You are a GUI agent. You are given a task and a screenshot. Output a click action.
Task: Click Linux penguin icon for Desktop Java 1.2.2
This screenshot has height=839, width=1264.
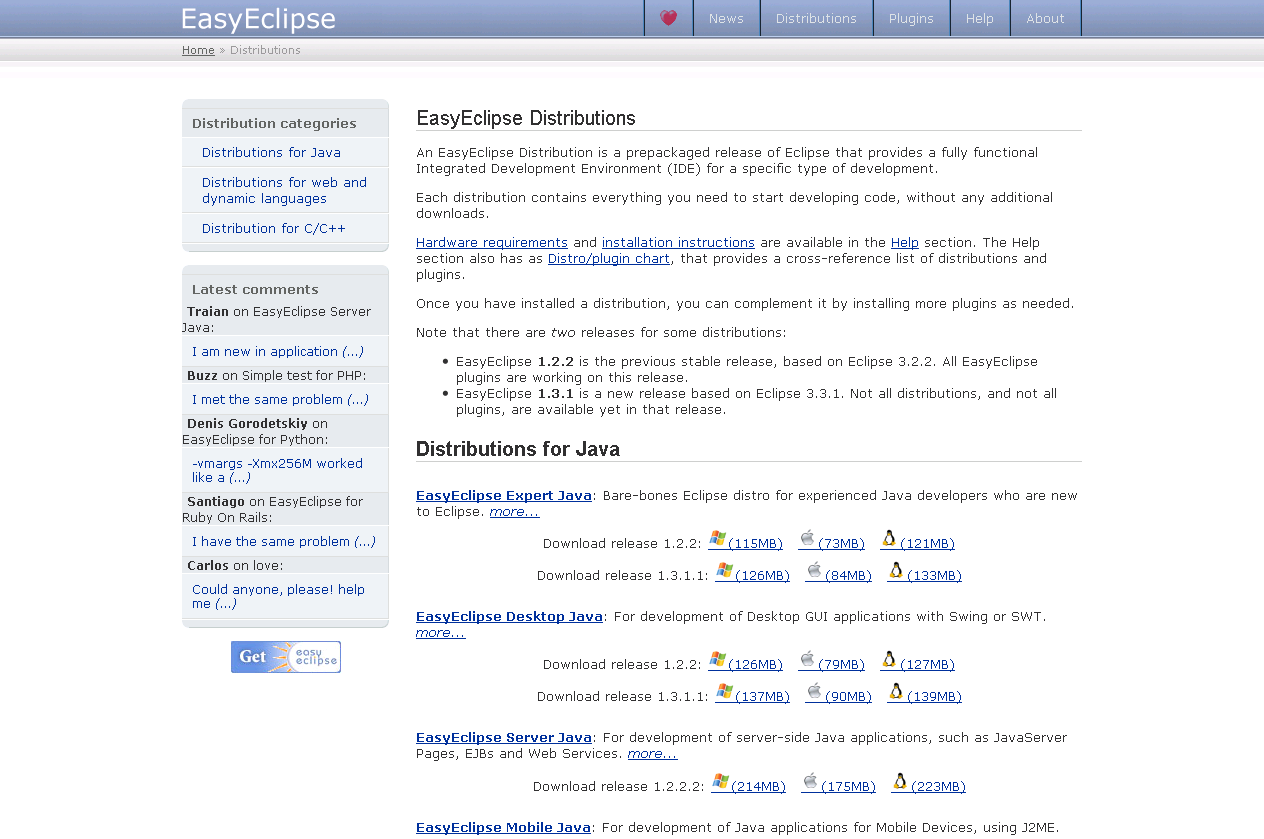coord(889,661)
